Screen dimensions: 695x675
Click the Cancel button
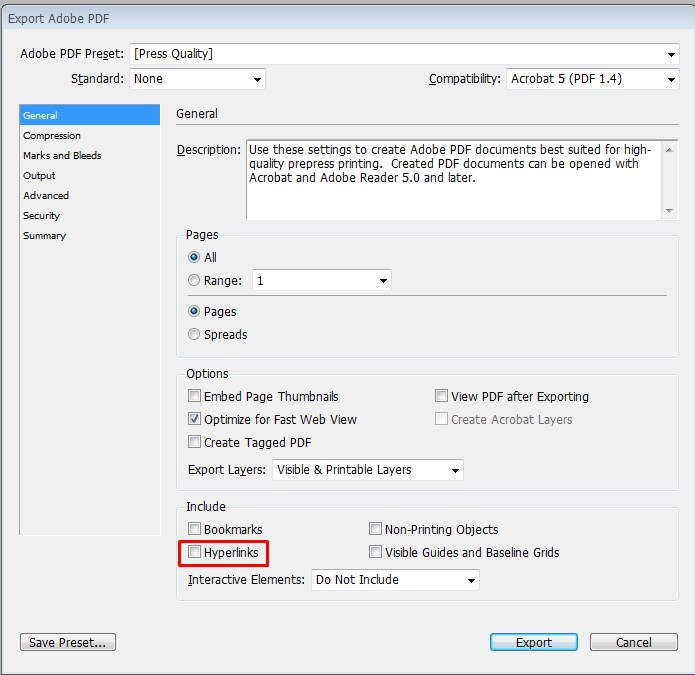click(x=633, y=642)
